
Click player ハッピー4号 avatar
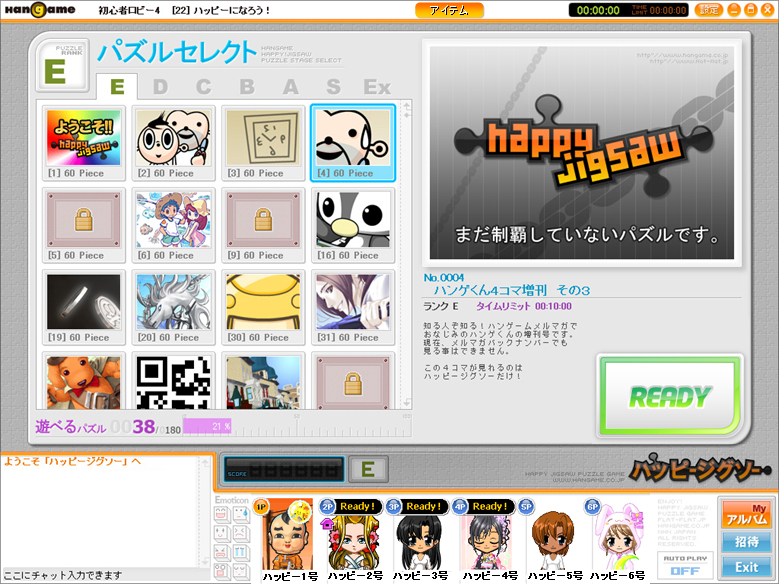click(488, 542)
